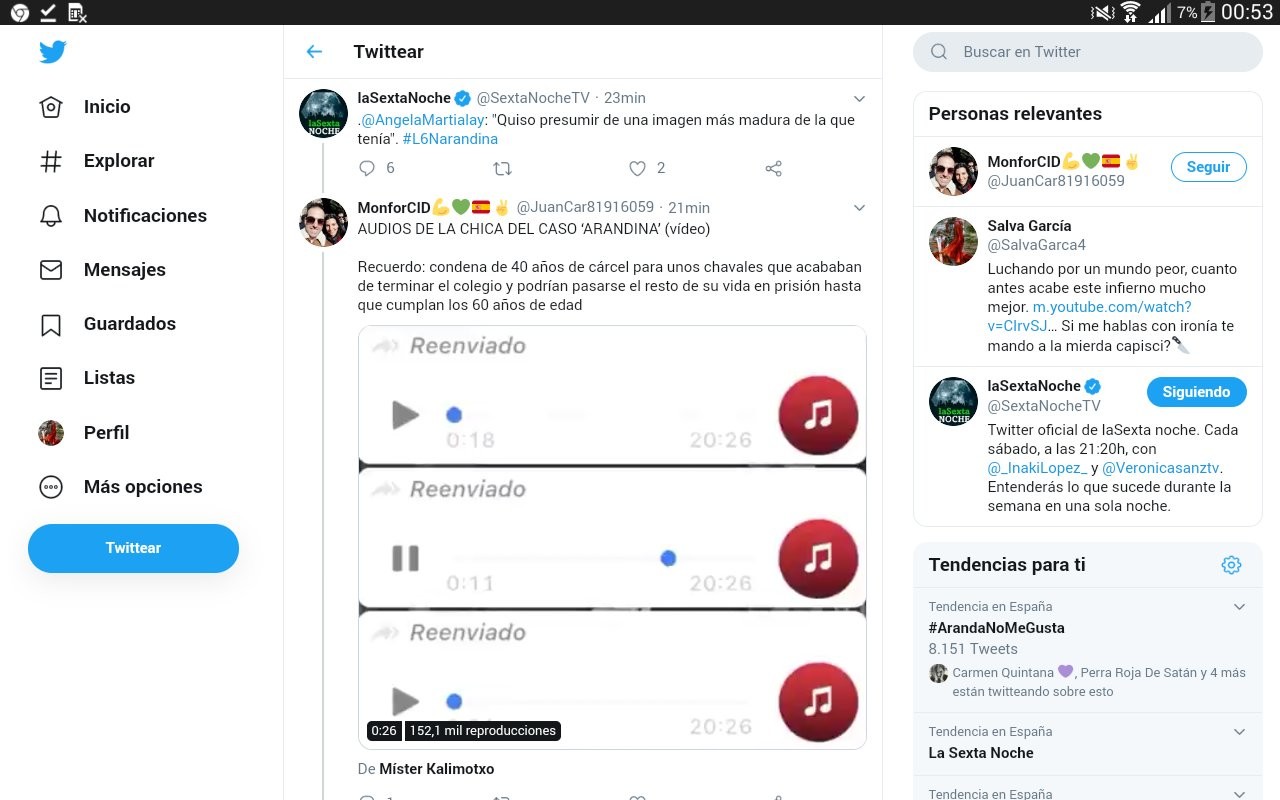The width and height of the screenshot is (1280, 800).
Task: Share the laSextaNoche tweet
Action: click(773, 168)
